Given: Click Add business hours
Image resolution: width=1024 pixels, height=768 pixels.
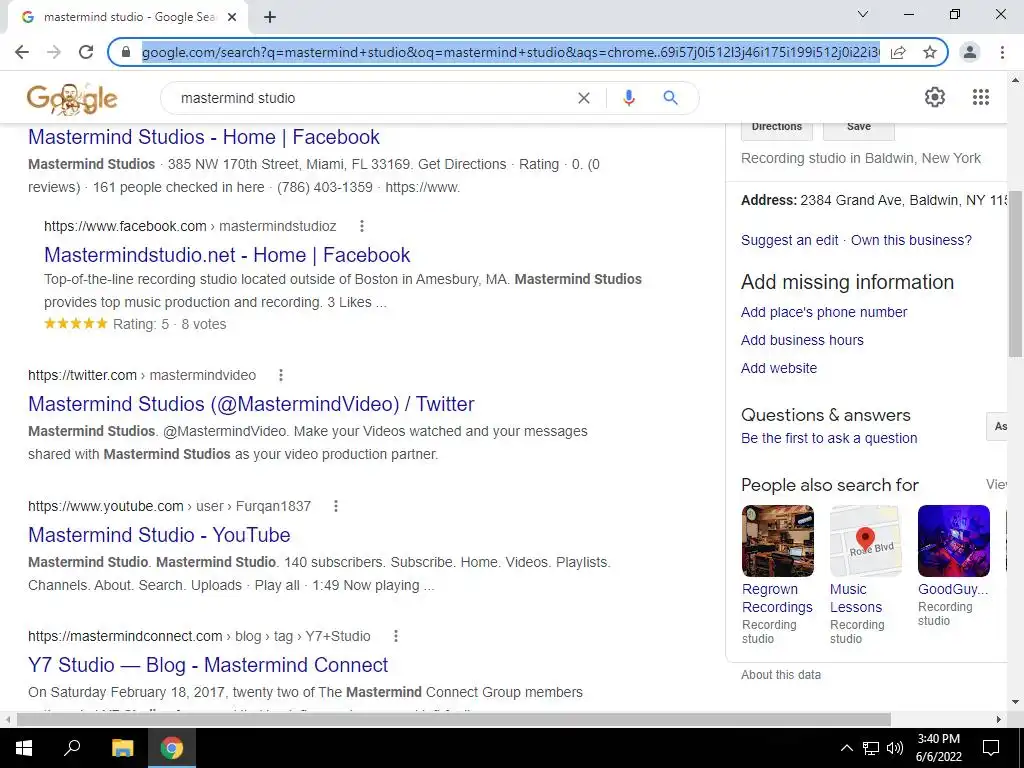Looking at the screenshot, I should coord(802,340).
